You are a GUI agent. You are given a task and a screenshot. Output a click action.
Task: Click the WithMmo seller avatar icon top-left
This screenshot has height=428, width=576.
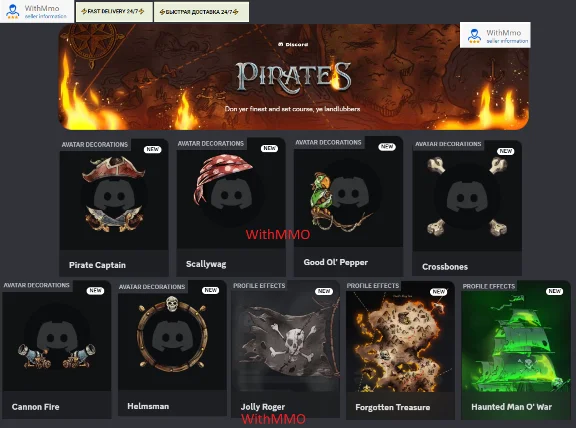[12, 11]
